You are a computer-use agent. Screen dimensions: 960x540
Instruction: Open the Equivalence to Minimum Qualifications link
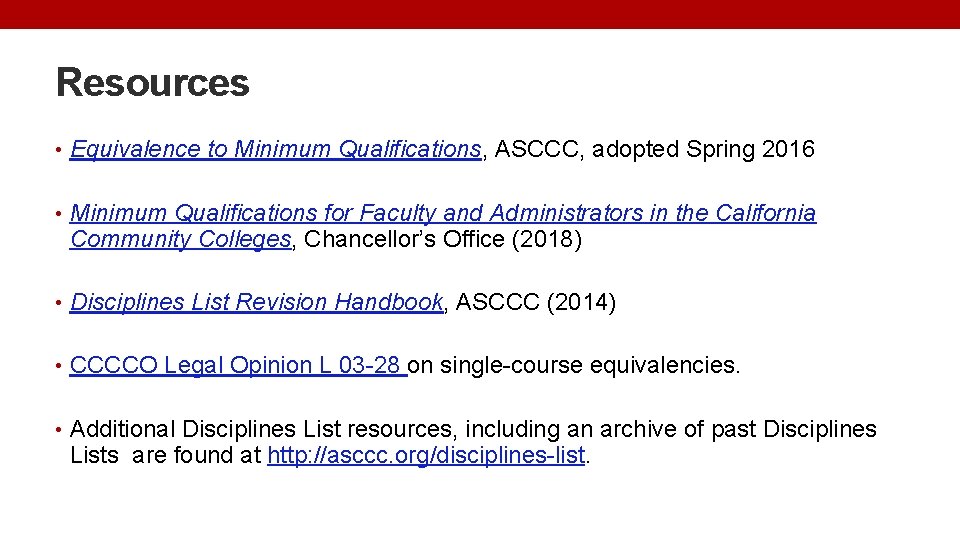tap(276, 150)
